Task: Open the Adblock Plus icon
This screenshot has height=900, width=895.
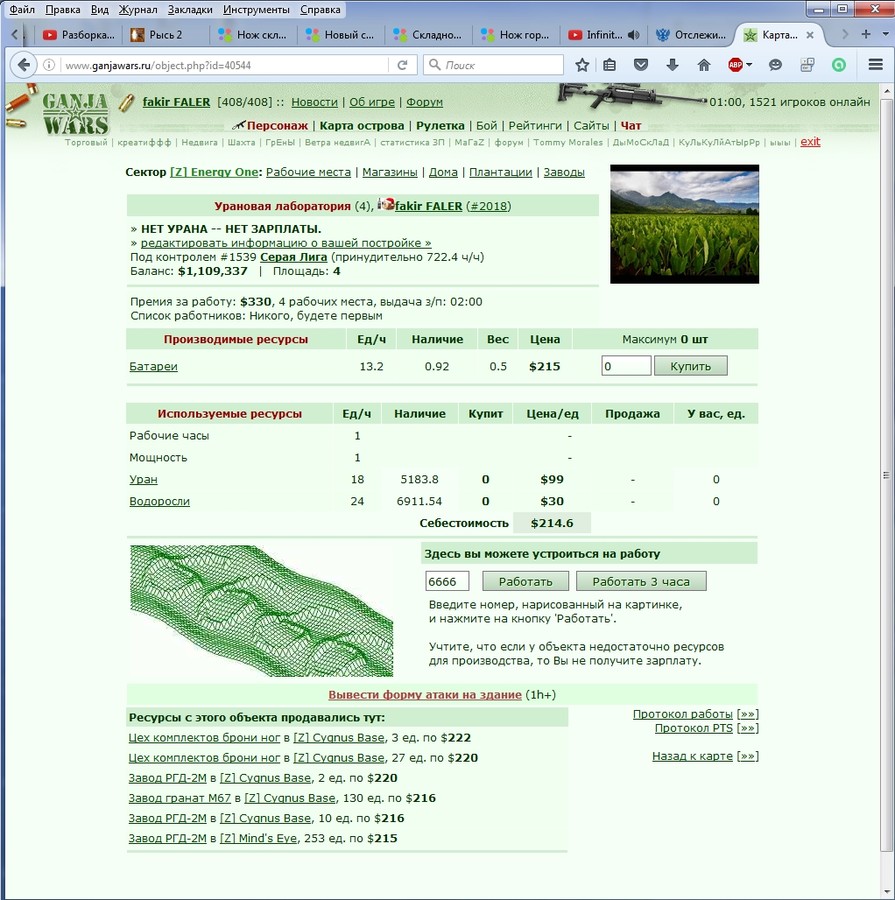Action: point(735,65)
